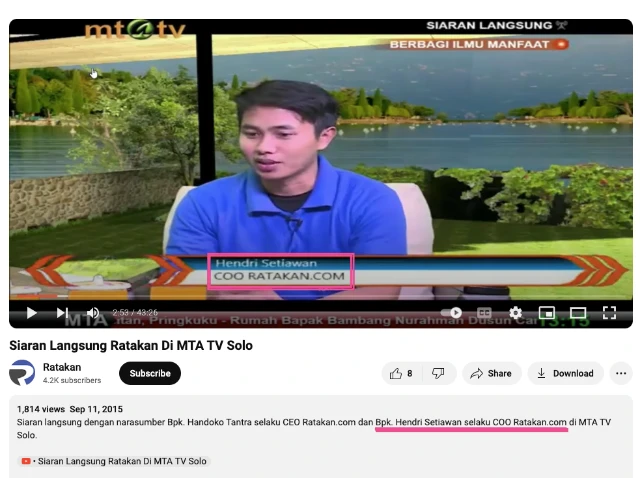This screenshot has height=478, width=640.
Task: Subscribe to the Ratakan channel
Action: 150,373
